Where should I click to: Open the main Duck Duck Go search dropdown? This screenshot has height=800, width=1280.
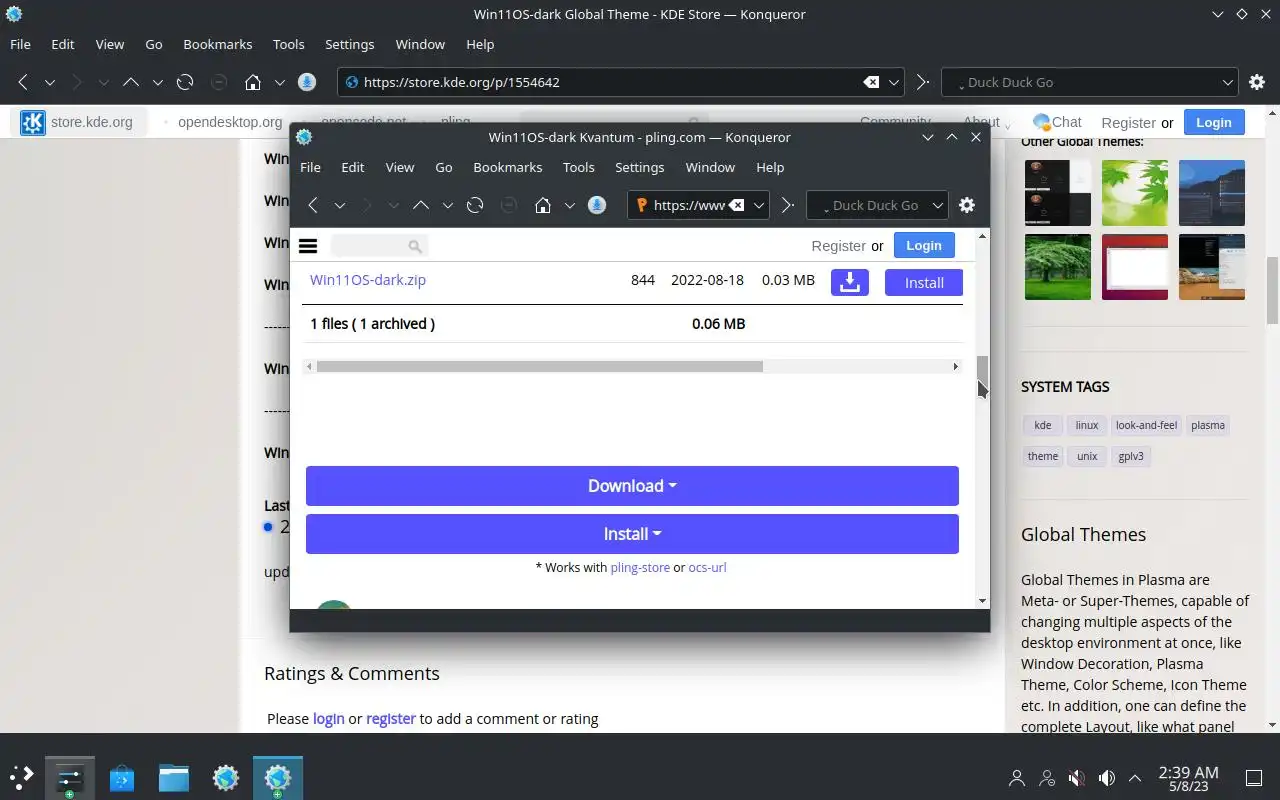[x=1227, y=82]
